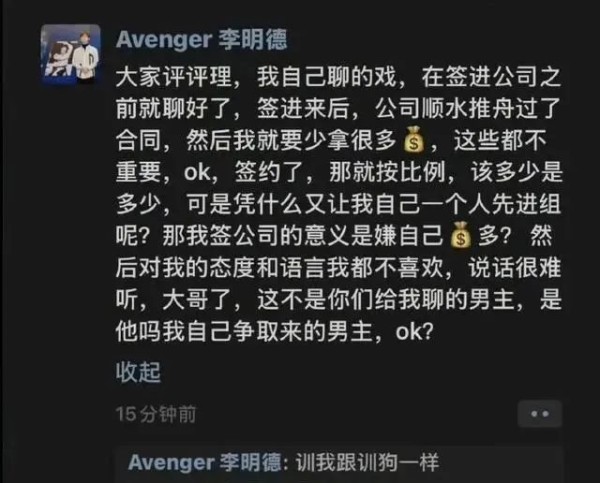The image size is (600, 483).
Task: Click the 15分钟前 timestamp
Action: pyautogui.click(x=156, y=414)
